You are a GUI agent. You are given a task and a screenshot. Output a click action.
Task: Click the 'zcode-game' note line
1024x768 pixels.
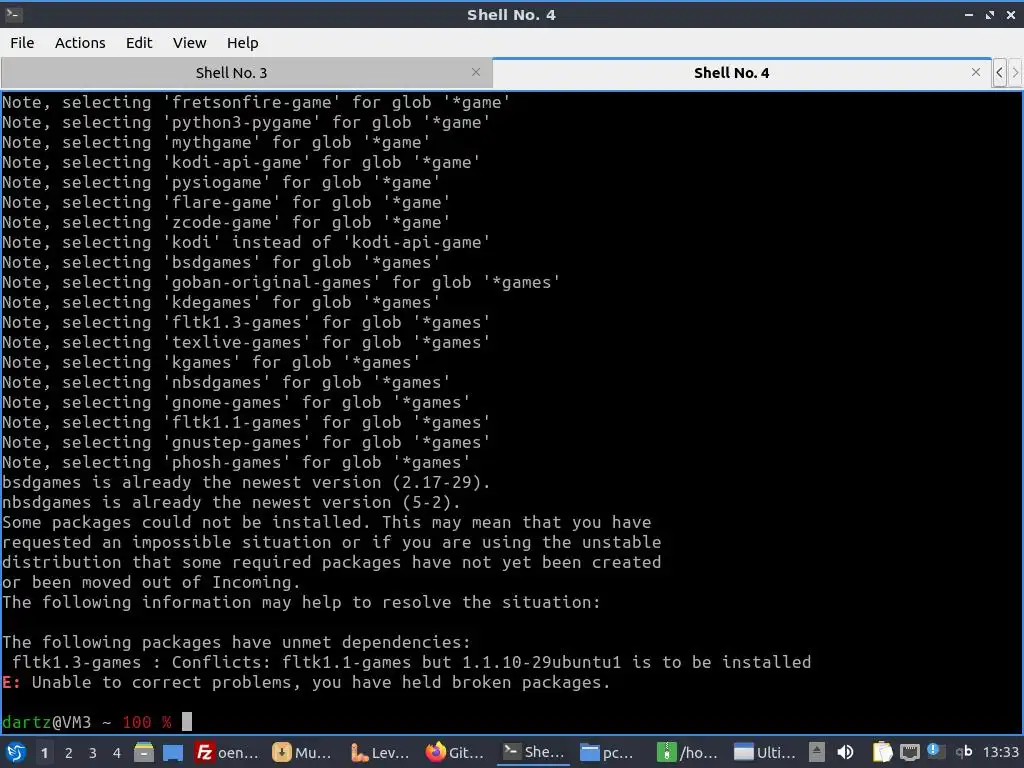226,222
